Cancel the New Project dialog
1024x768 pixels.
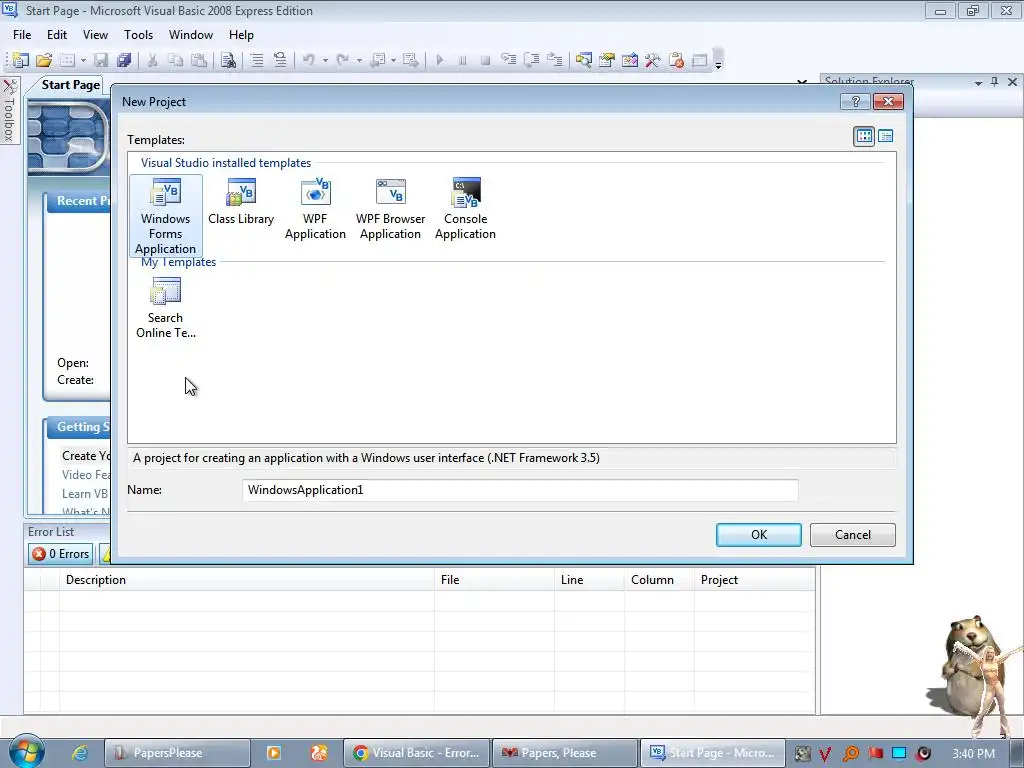tap(853, 534)
